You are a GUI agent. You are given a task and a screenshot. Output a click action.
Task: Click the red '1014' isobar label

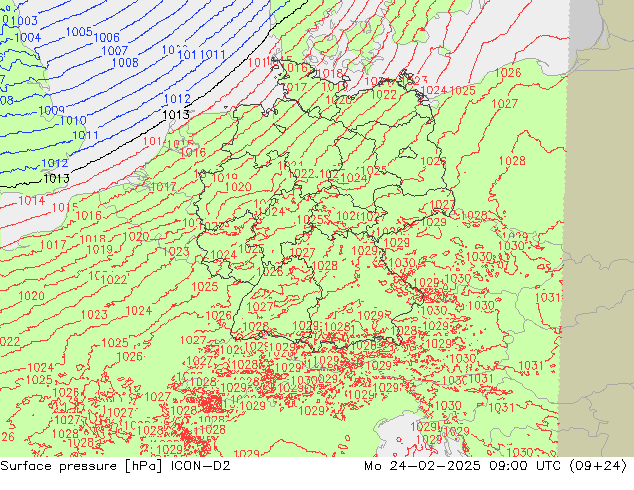point(32,200)
